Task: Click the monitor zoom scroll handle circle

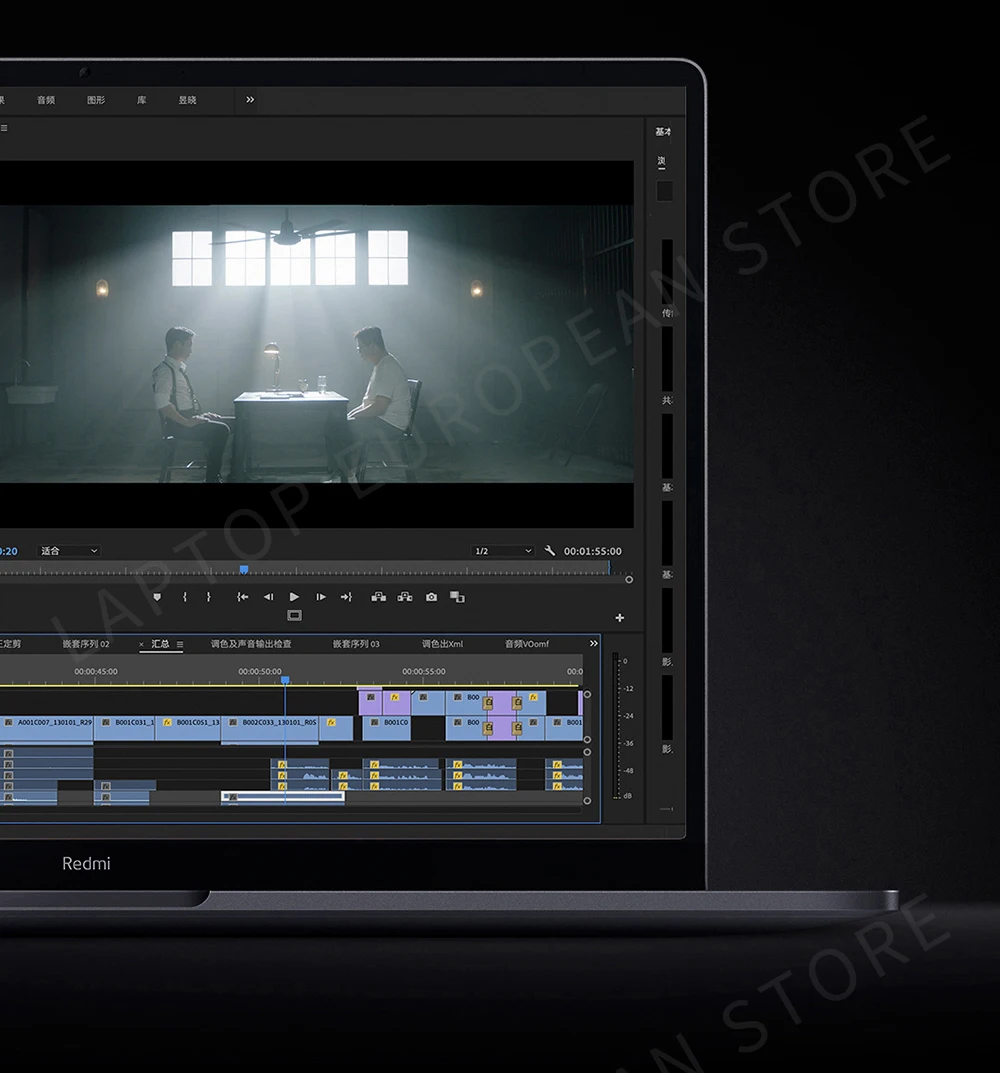Action: point(629,580)
